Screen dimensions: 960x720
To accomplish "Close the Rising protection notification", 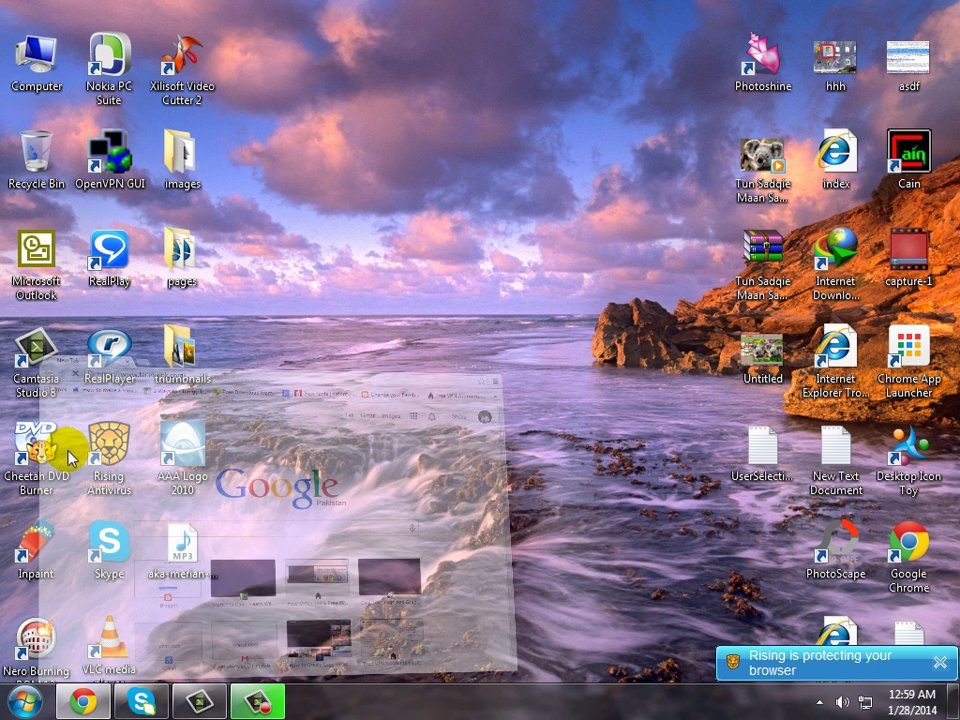I will 940,662.
